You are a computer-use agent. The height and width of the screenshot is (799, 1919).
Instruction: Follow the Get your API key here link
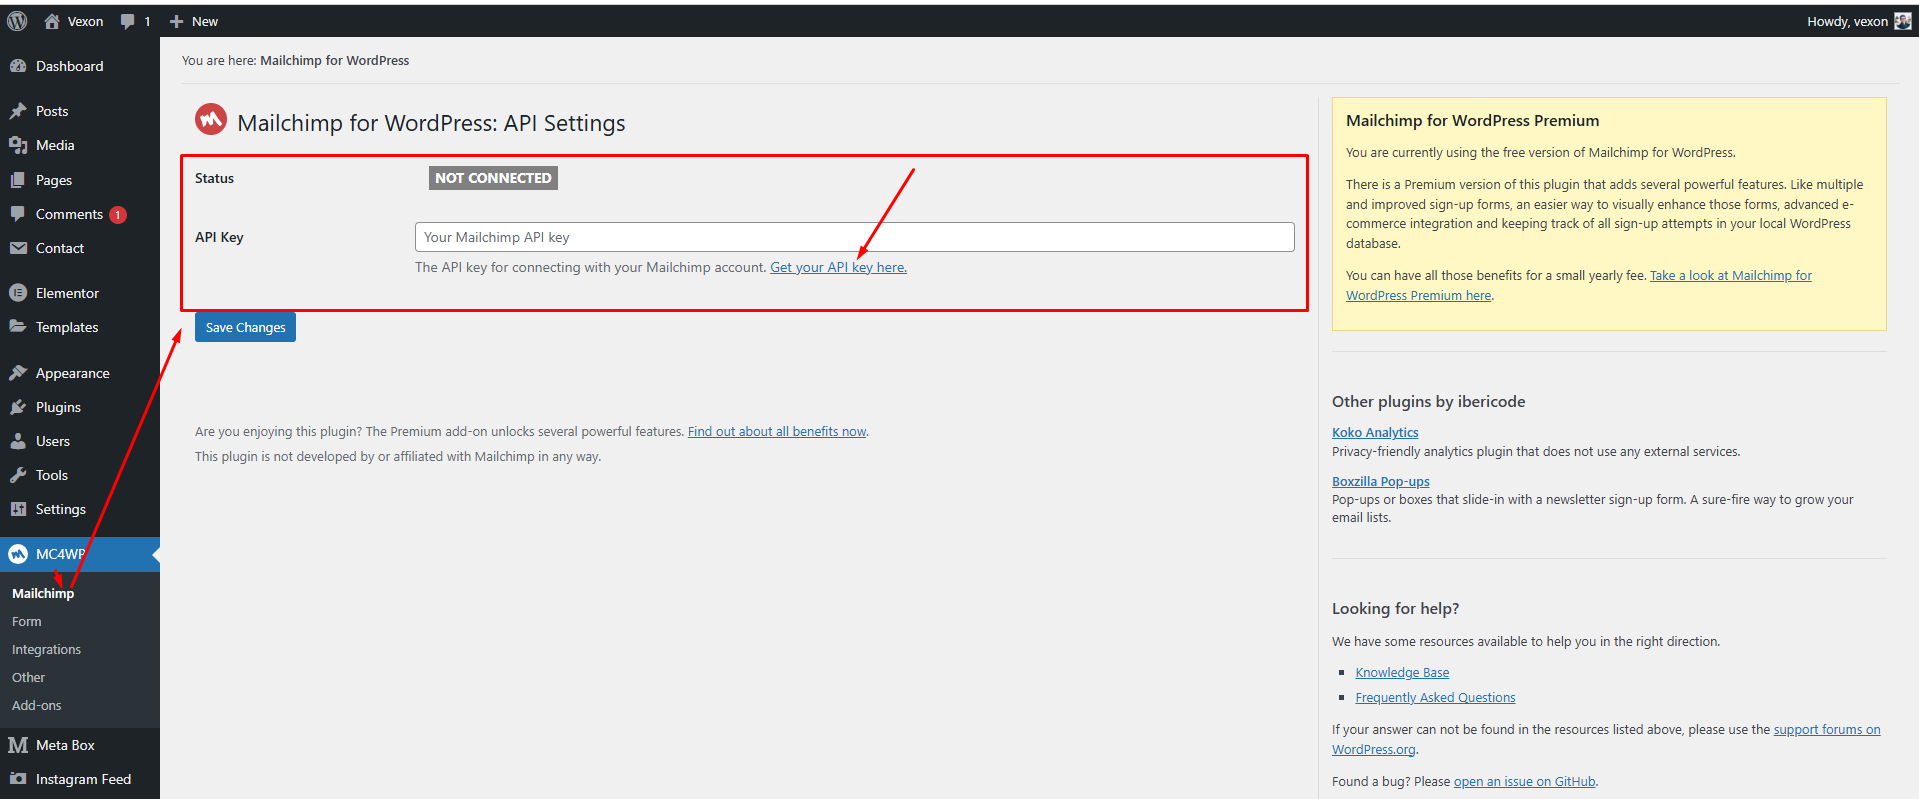point(838,267)
